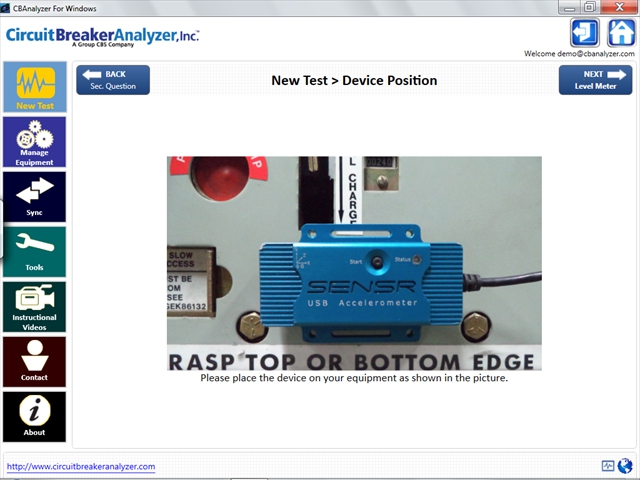Close the CBAnalyzer window

point(619,7)
